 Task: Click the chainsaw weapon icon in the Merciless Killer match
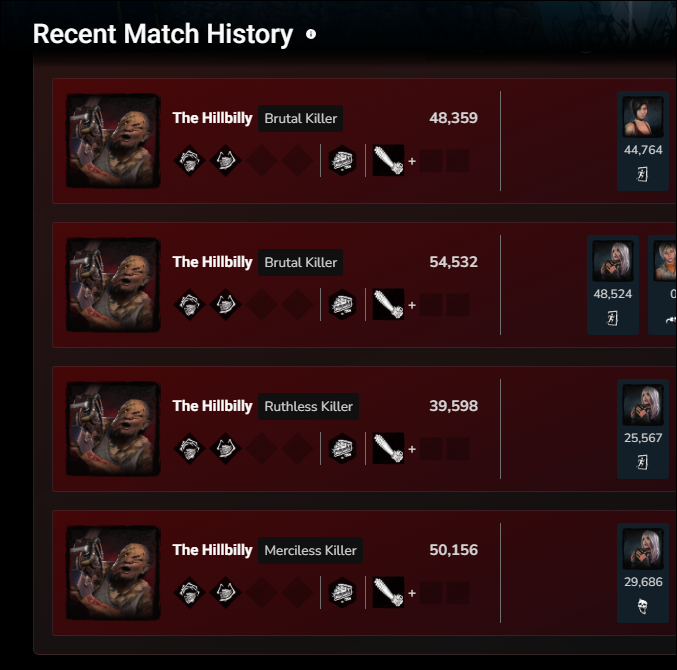(388, 592)
